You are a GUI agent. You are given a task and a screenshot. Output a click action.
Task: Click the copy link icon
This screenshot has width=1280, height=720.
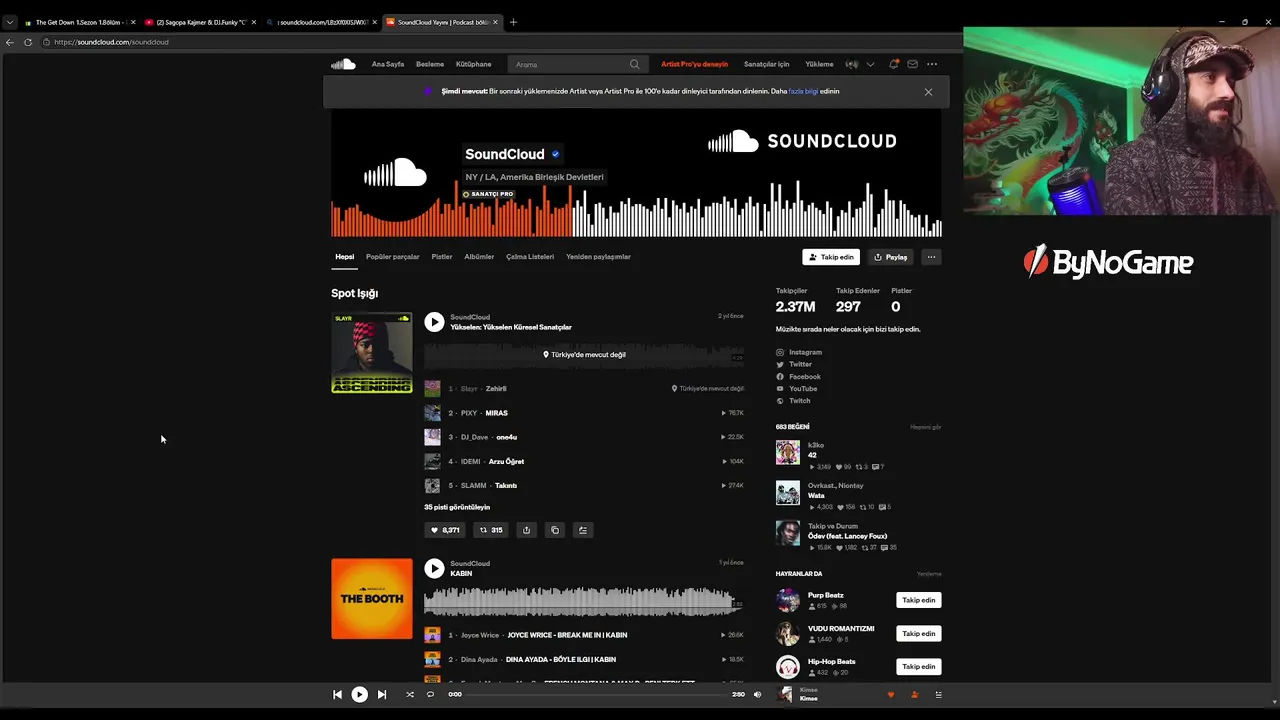pyautogui.click(x=555, y=530)
